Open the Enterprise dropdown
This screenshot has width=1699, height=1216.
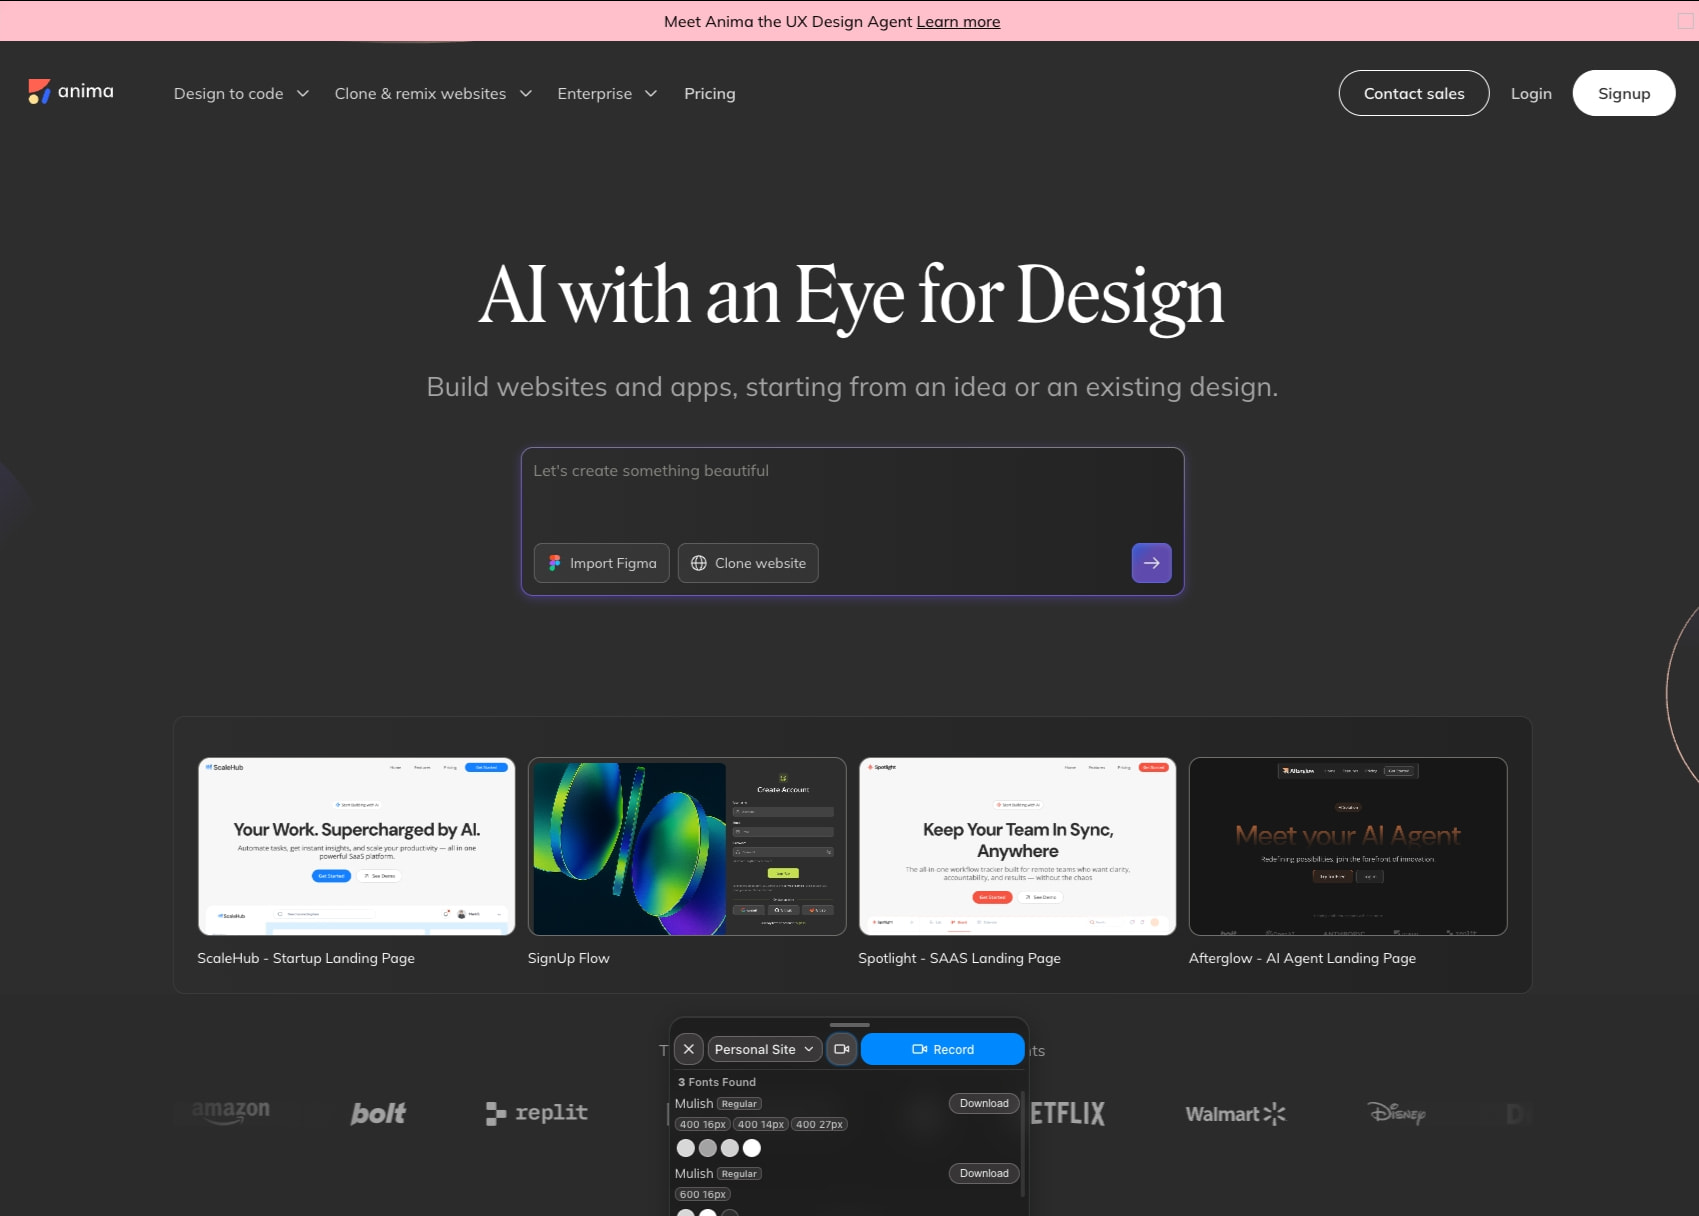607,93
